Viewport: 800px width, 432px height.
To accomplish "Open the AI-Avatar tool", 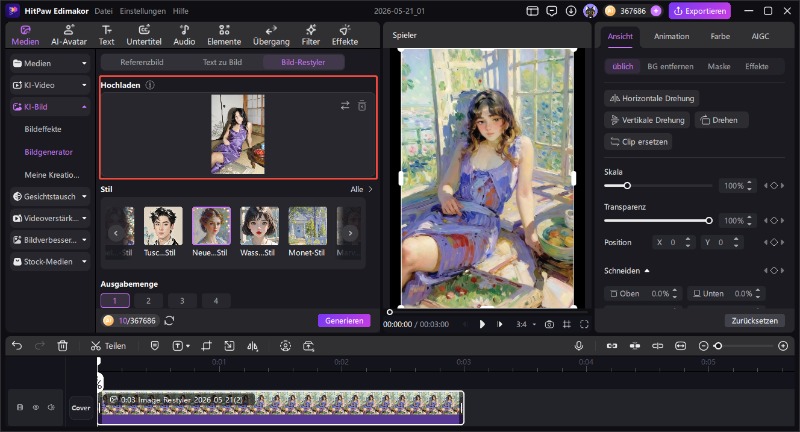I will [x=69, y=35].
